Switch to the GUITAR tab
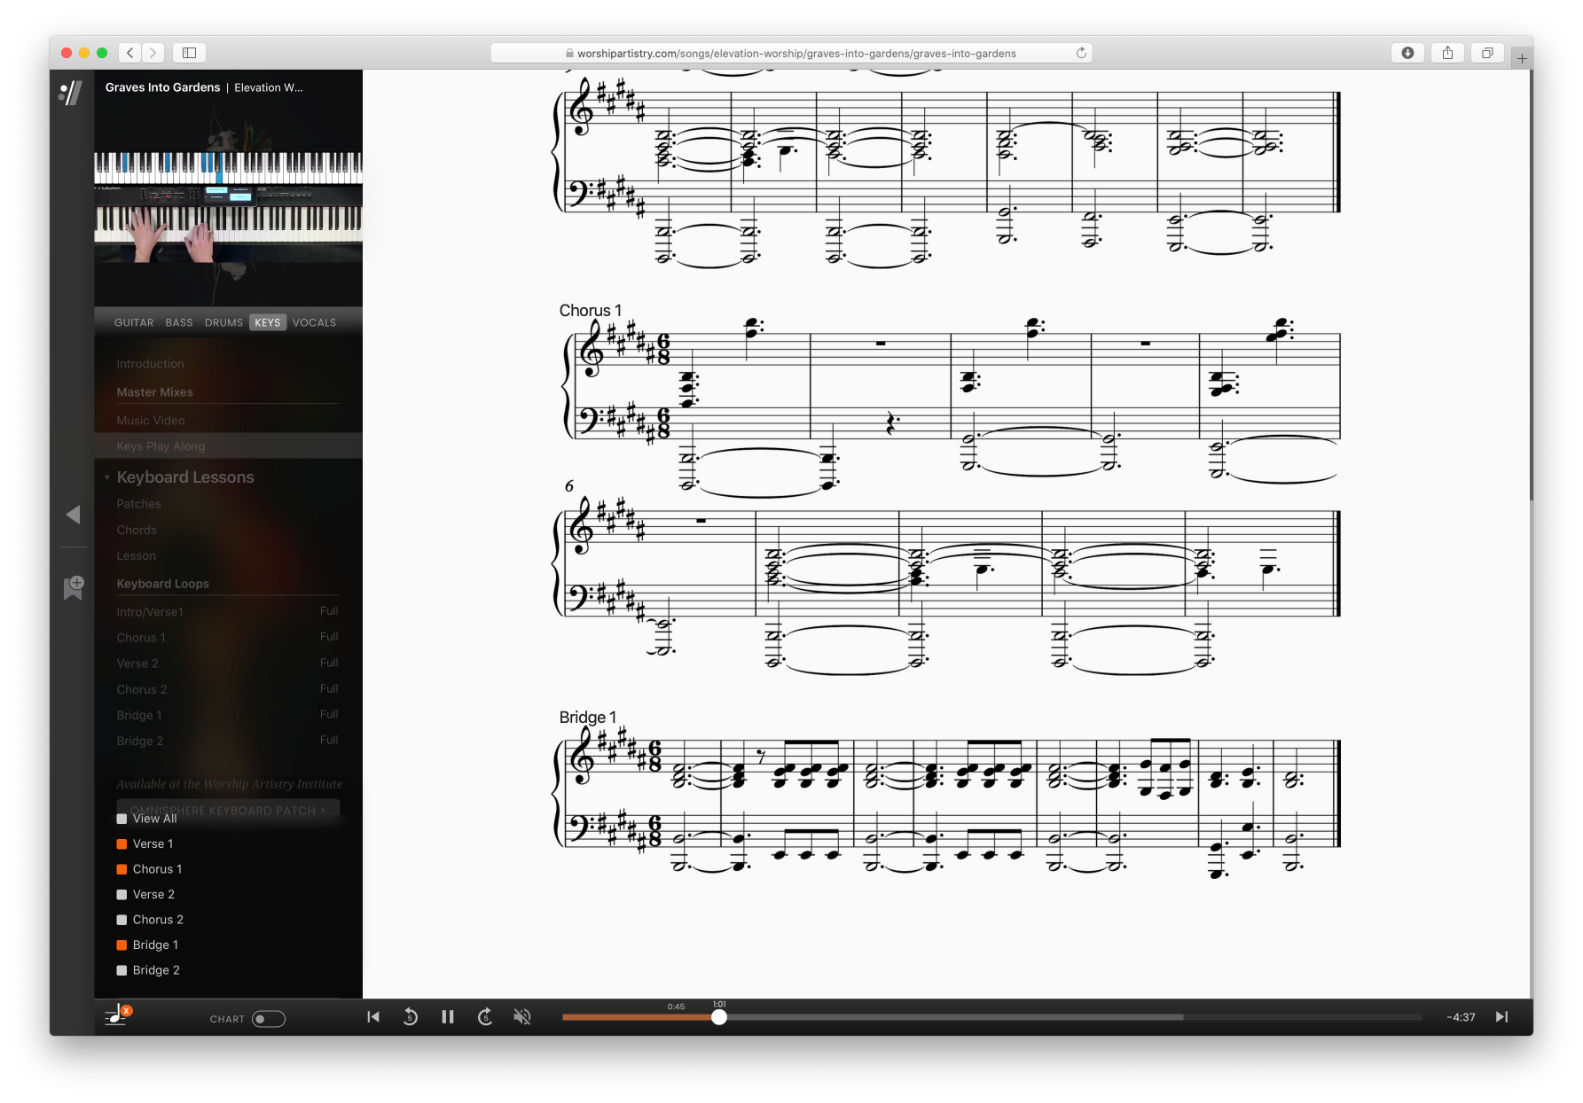 (x=134, y=323)
